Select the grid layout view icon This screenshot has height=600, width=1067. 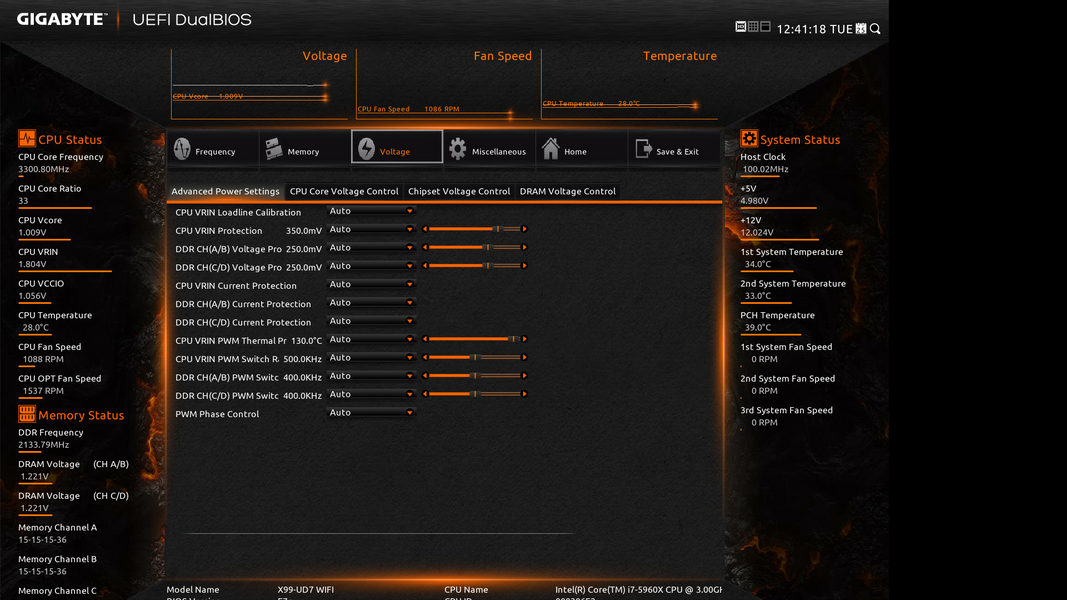click(x=753, y=27)
